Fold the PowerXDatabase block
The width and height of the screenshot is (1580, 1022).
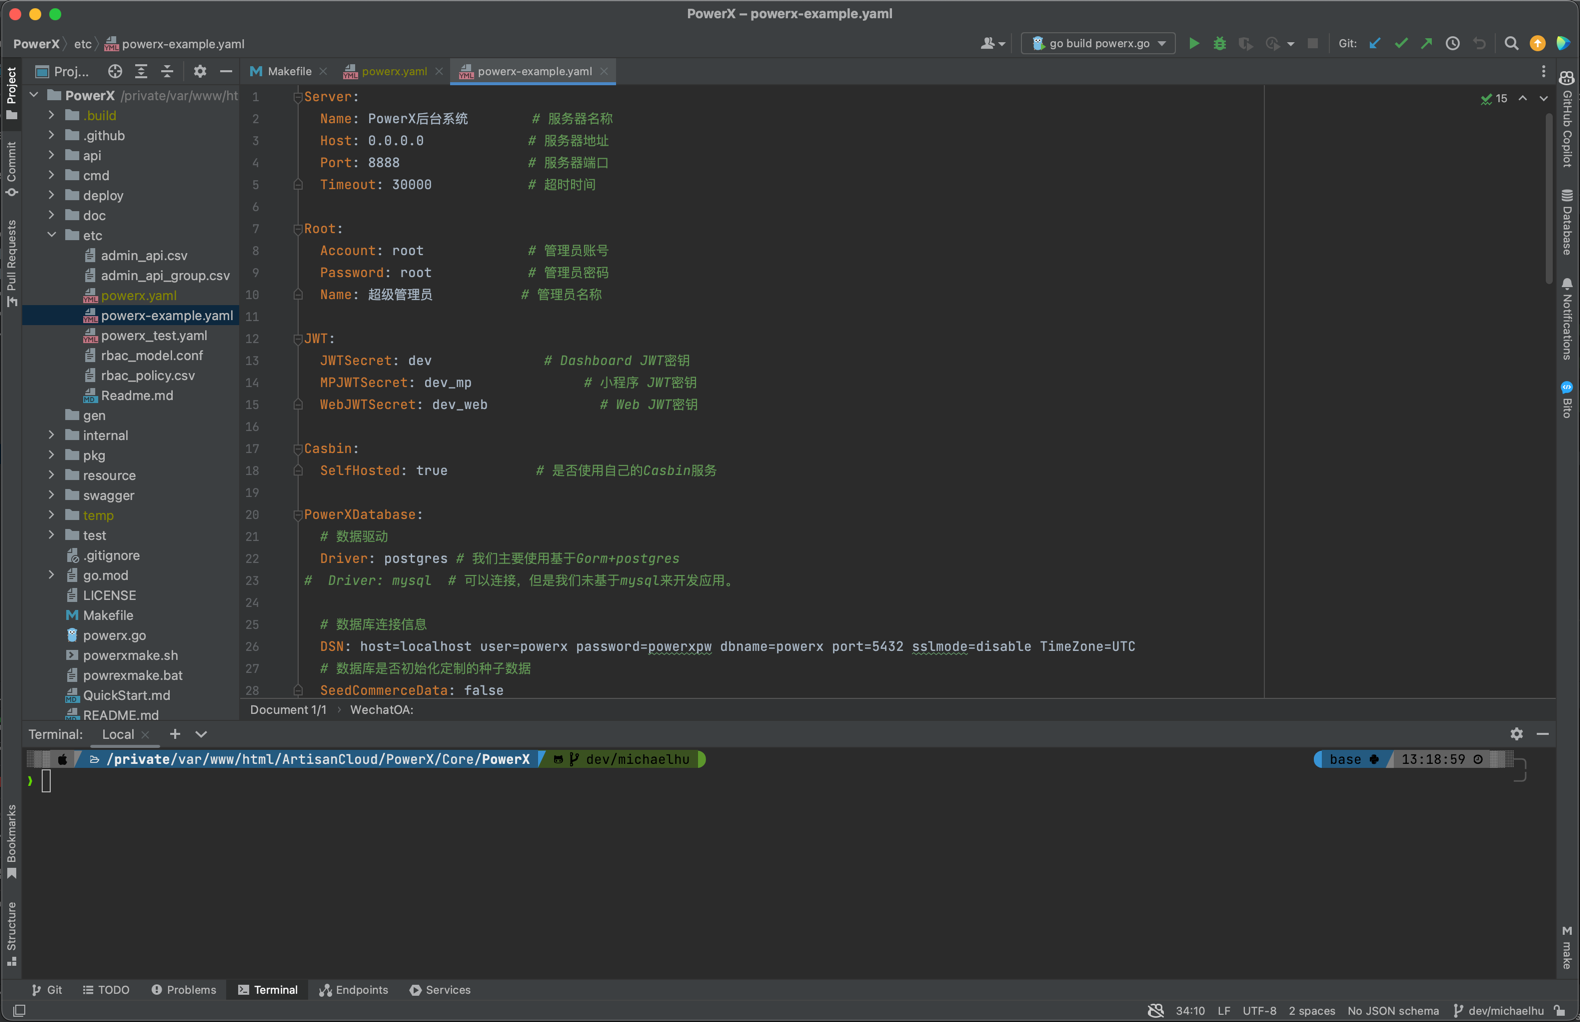click(297, 515)
